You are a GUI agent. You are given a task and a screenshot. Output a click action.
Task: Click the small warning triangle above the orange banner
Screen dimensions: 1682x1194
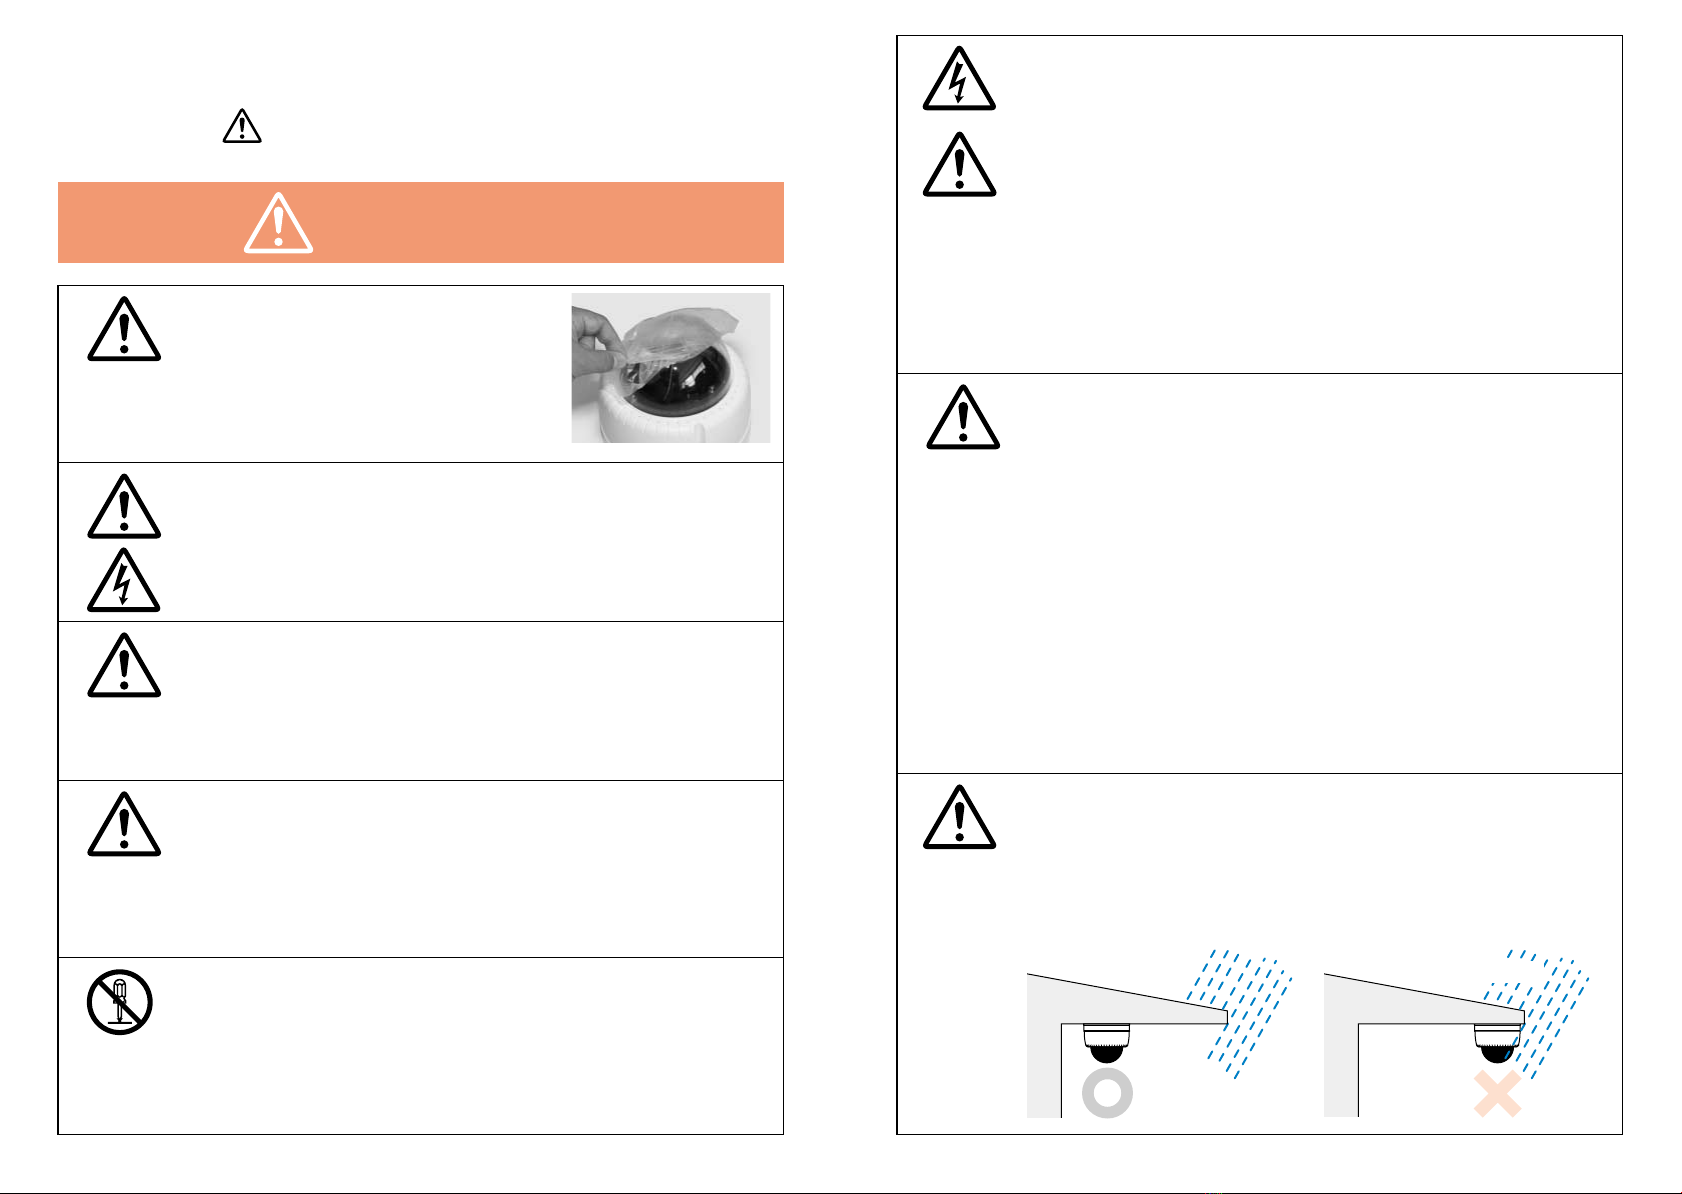click(x=242, y=126)
